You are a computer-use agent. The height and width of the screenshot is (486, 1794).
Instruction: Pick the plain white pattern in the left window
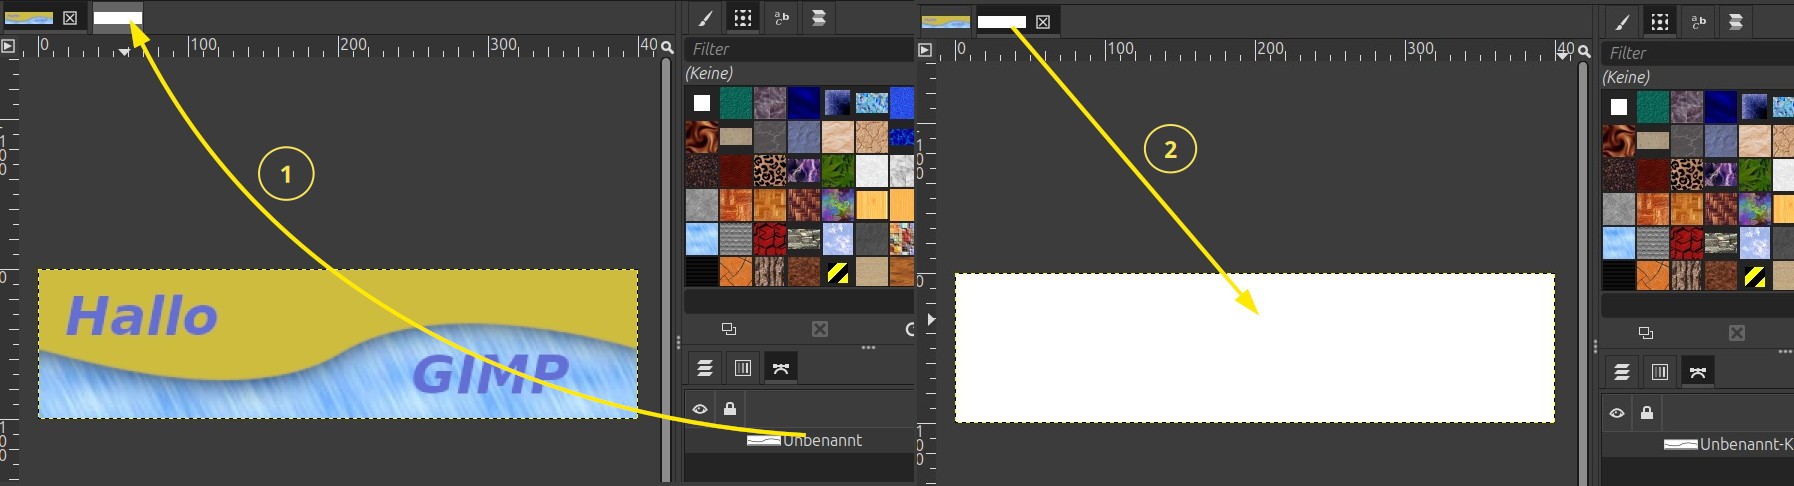(x=702, y=103)
